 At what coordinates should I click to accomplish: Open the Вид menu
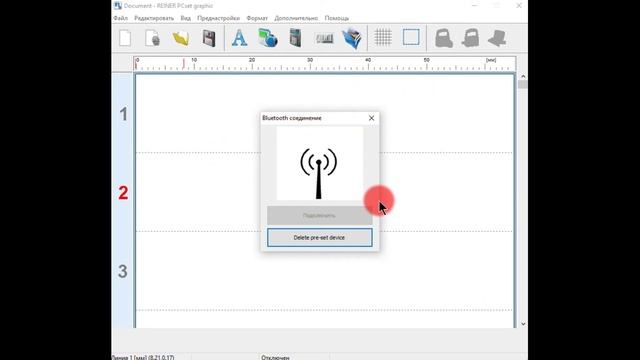pyautogui.click(x=186, y=18)
